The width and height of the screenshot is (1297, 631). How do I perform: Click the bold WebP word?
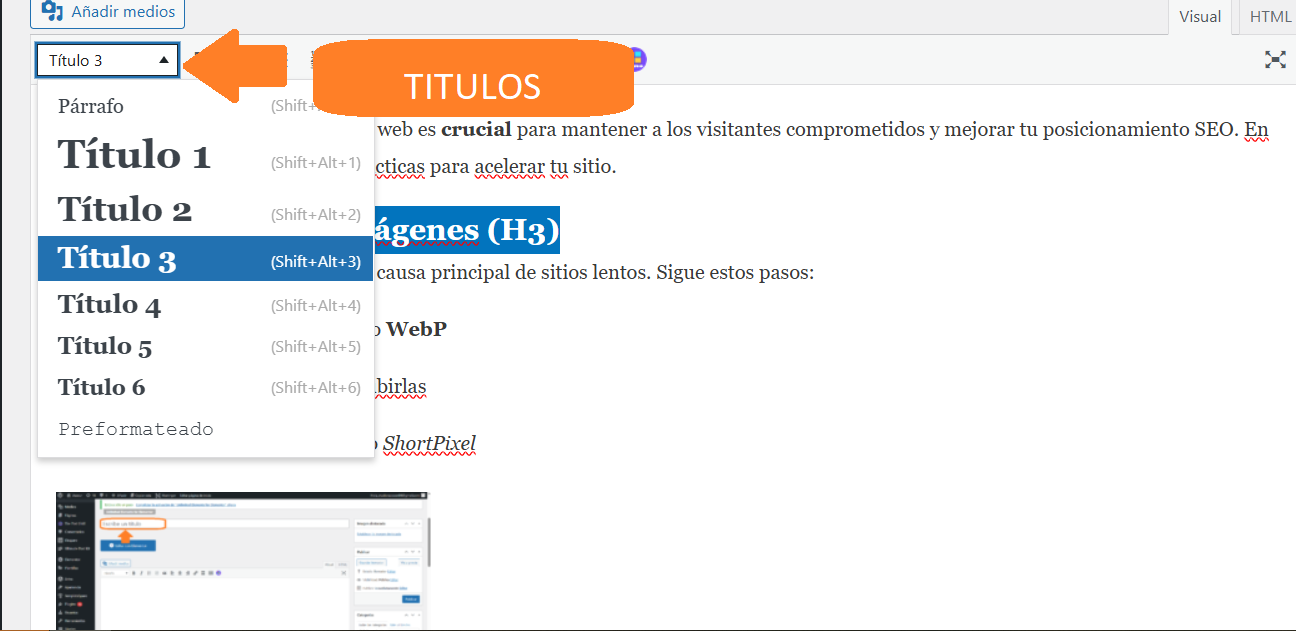coord(416,329)
